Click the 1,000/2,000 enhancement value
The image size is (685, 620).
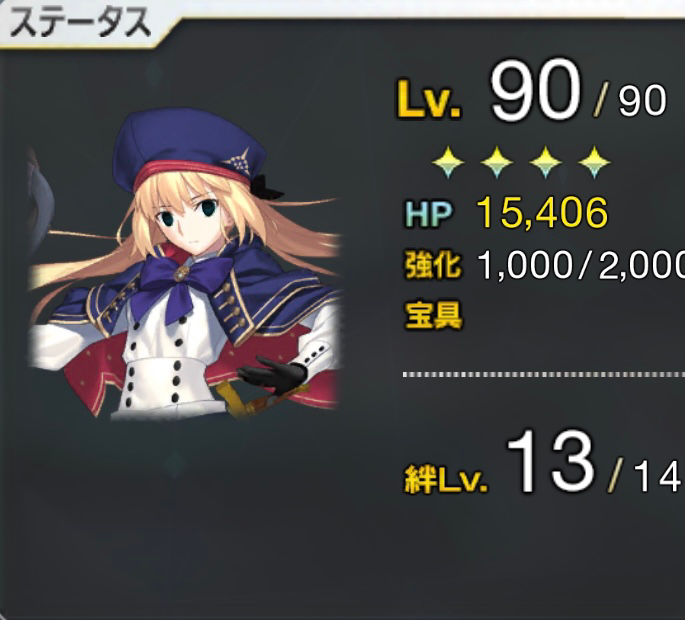coord(581,265)
